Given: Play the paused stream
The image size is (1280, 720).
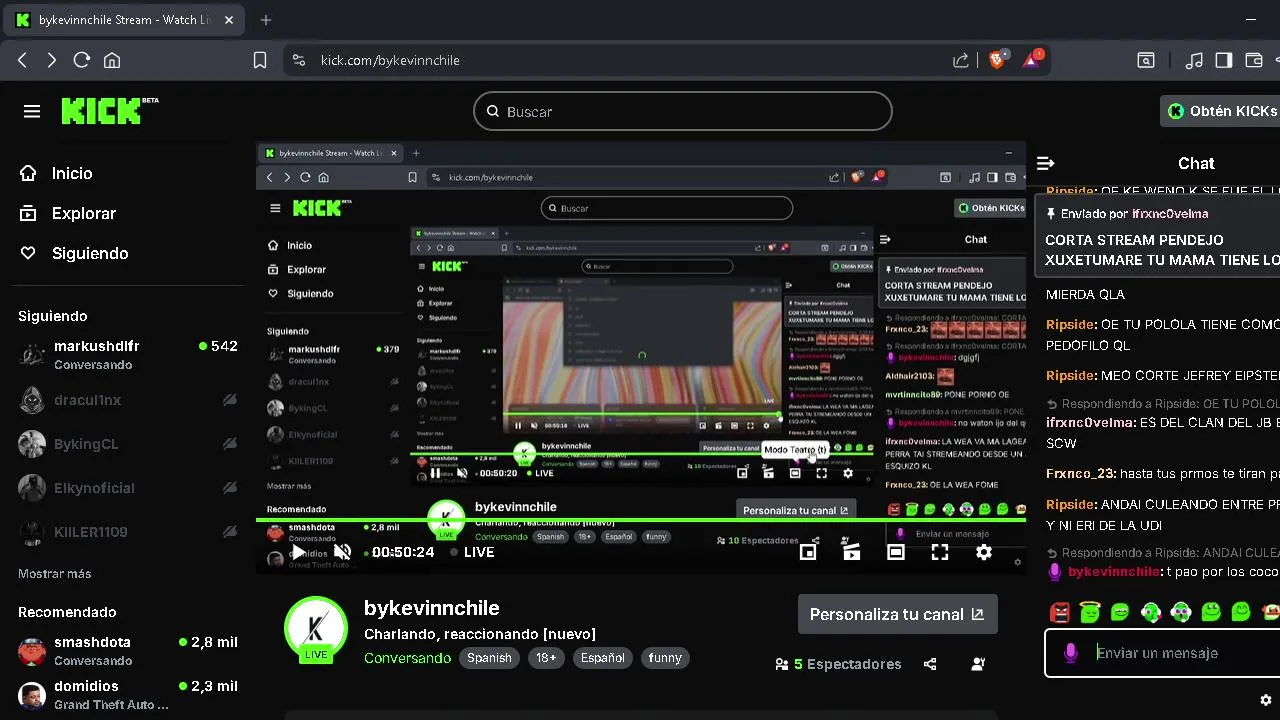Looking at the screenshot, I should click(298, 552).
